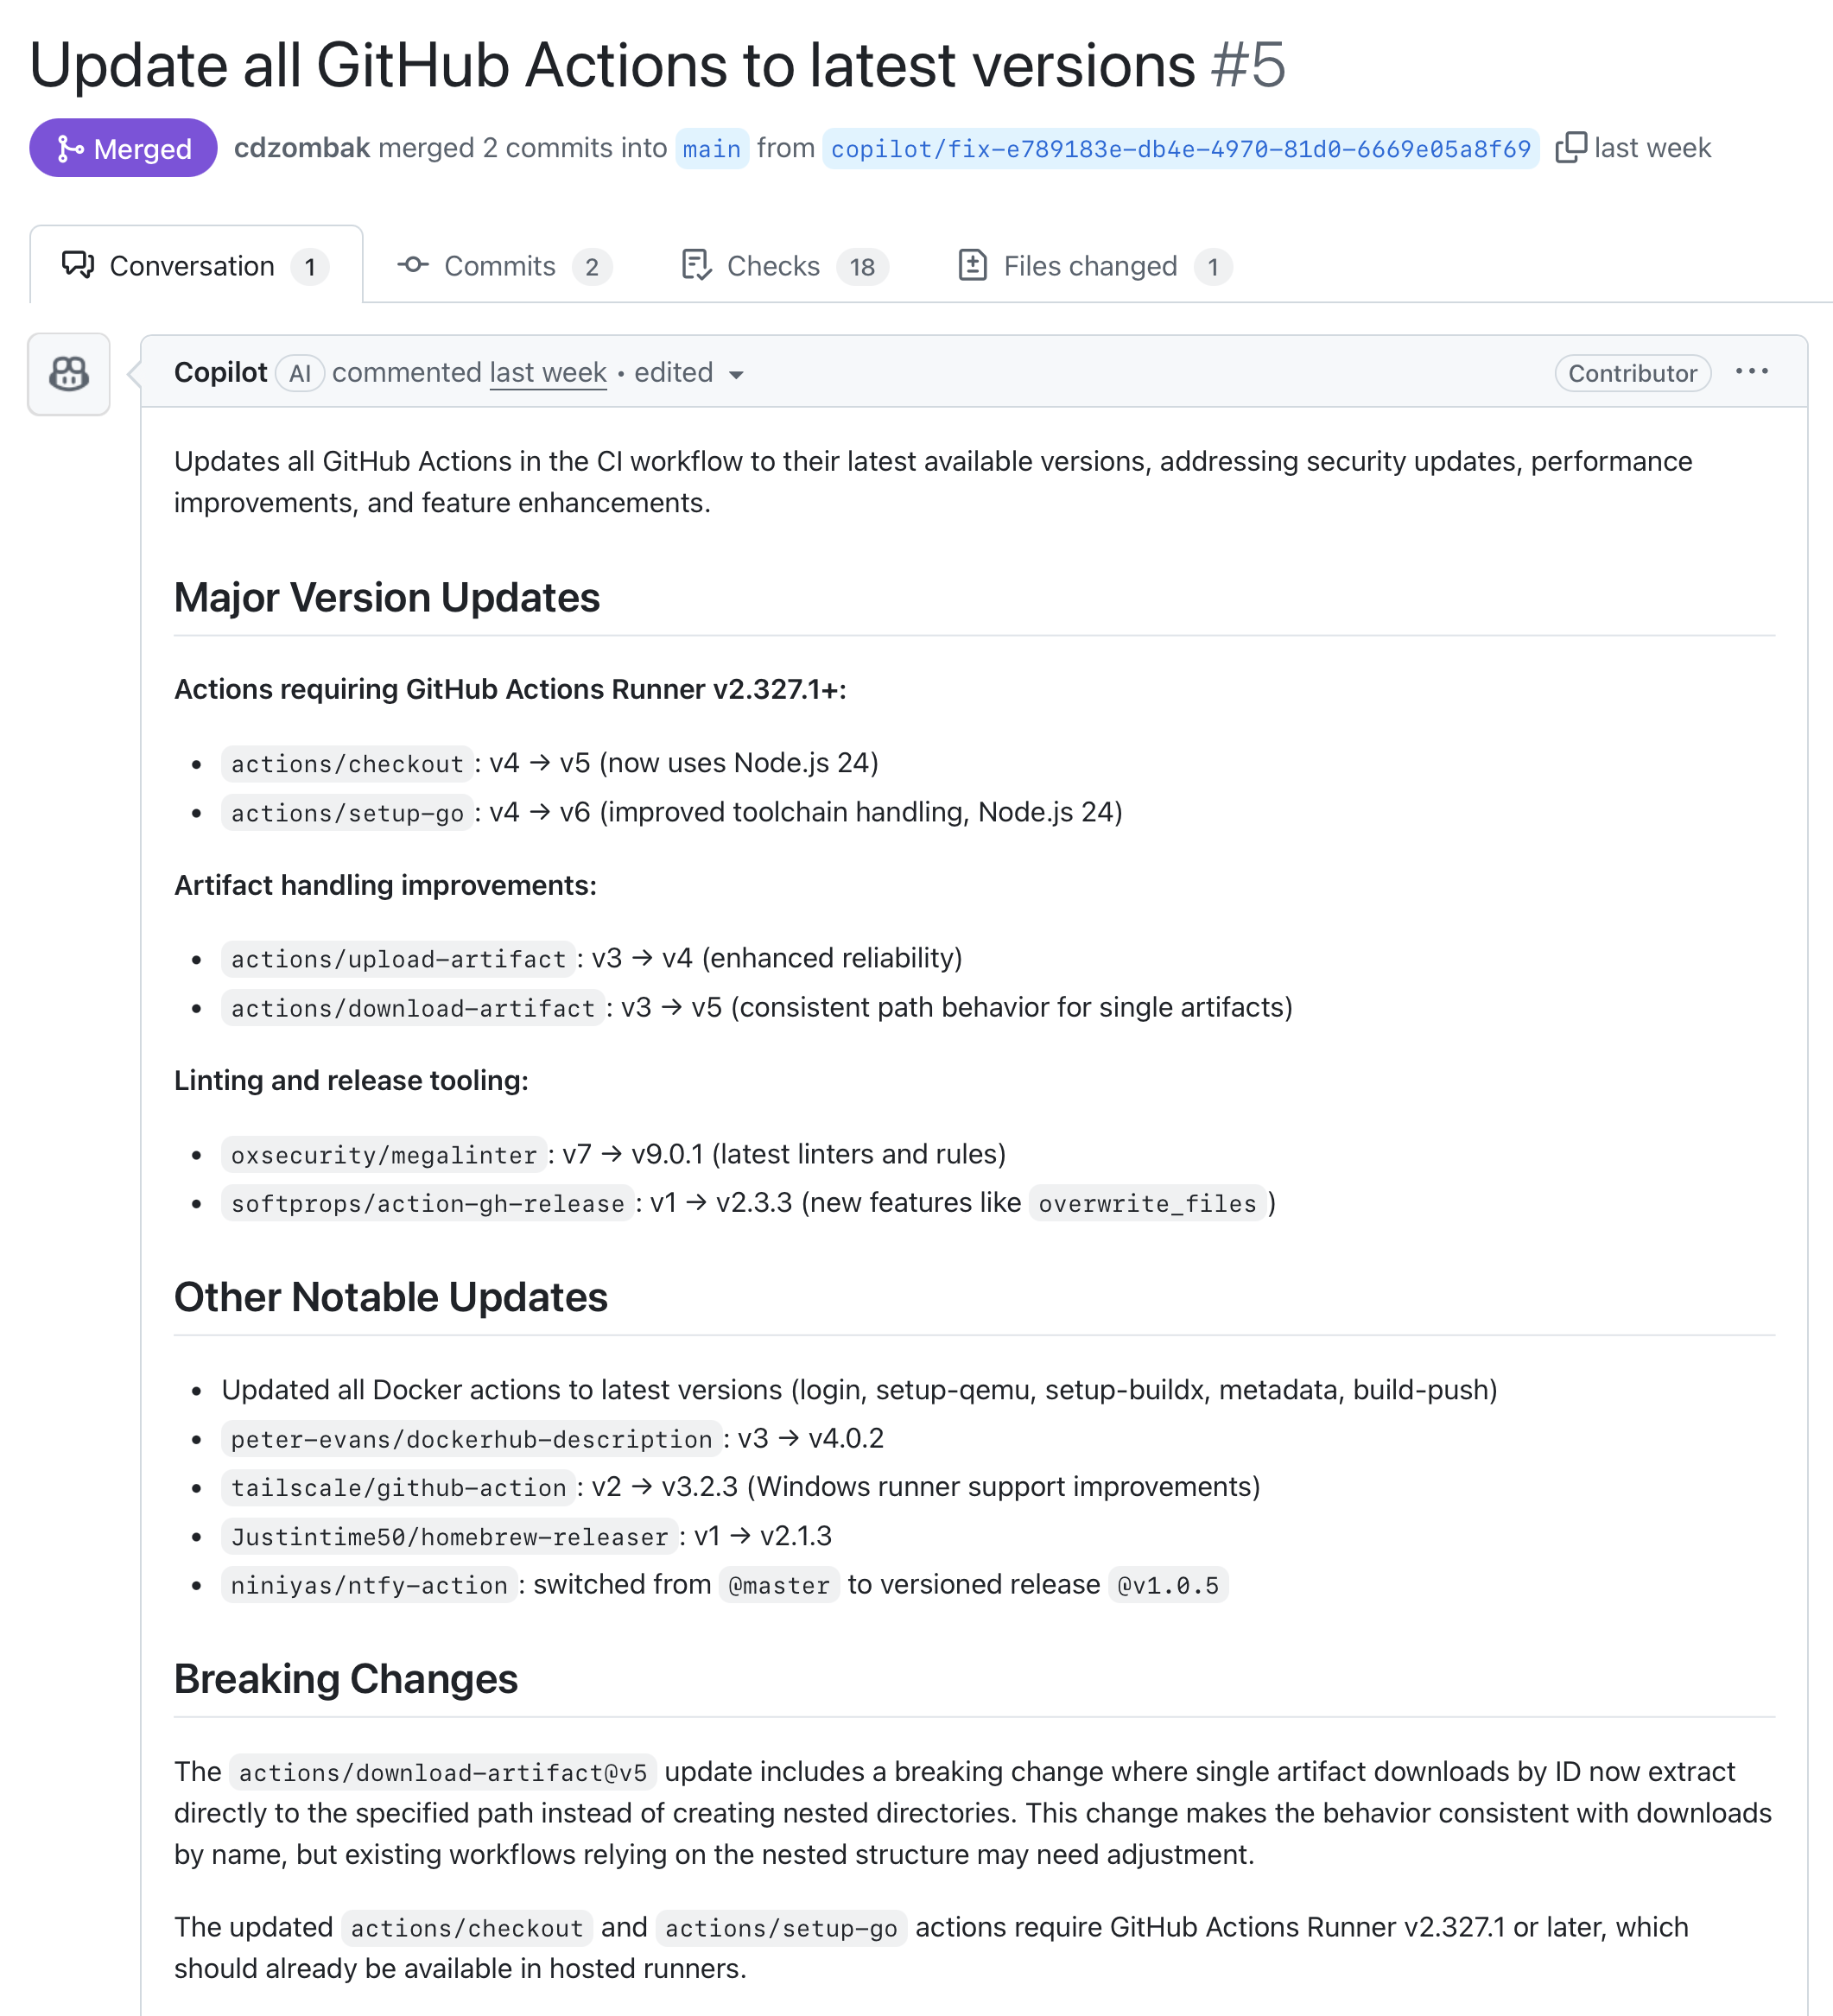
Task: Click the Merged status badge
Action: pyautogui.click(x=123, y=148)
